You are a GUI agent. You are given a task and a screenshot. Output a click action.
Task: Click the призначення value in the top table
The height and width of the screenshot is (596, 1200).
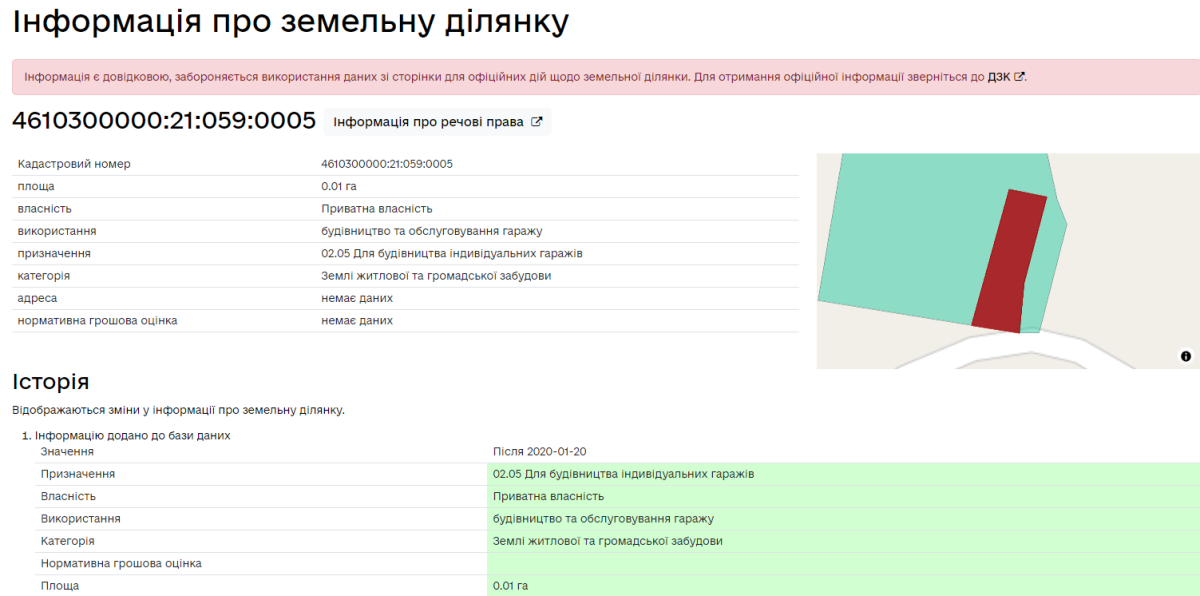pyautogui.click(x=451, y=254)
